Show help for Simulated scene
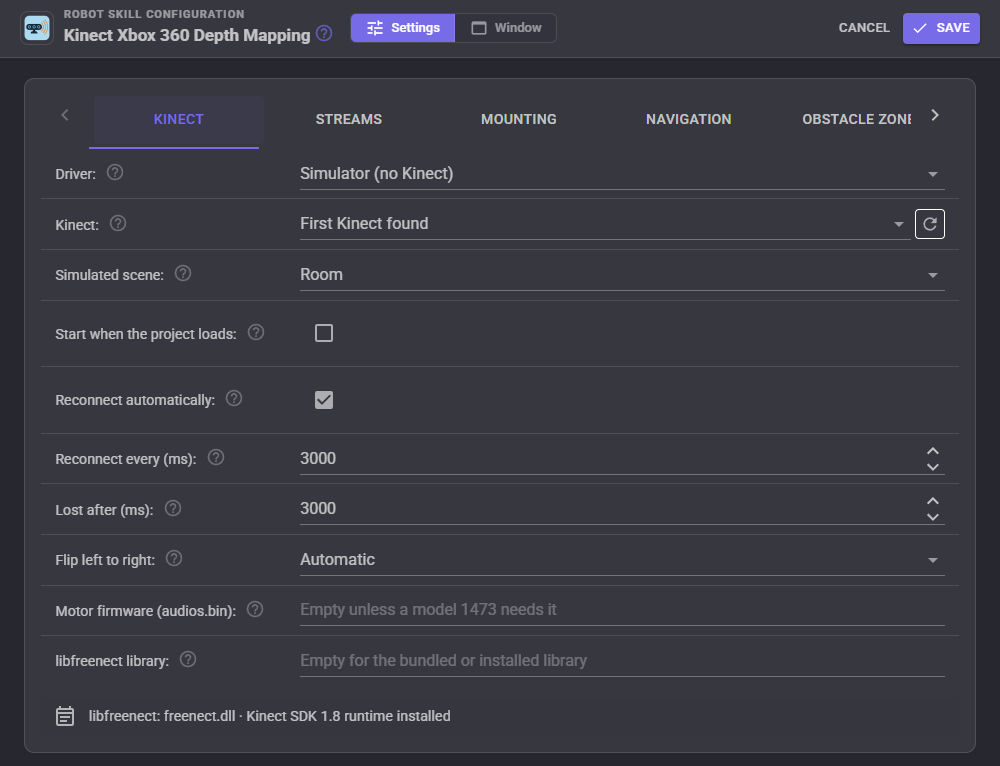 tap(183, 274)
